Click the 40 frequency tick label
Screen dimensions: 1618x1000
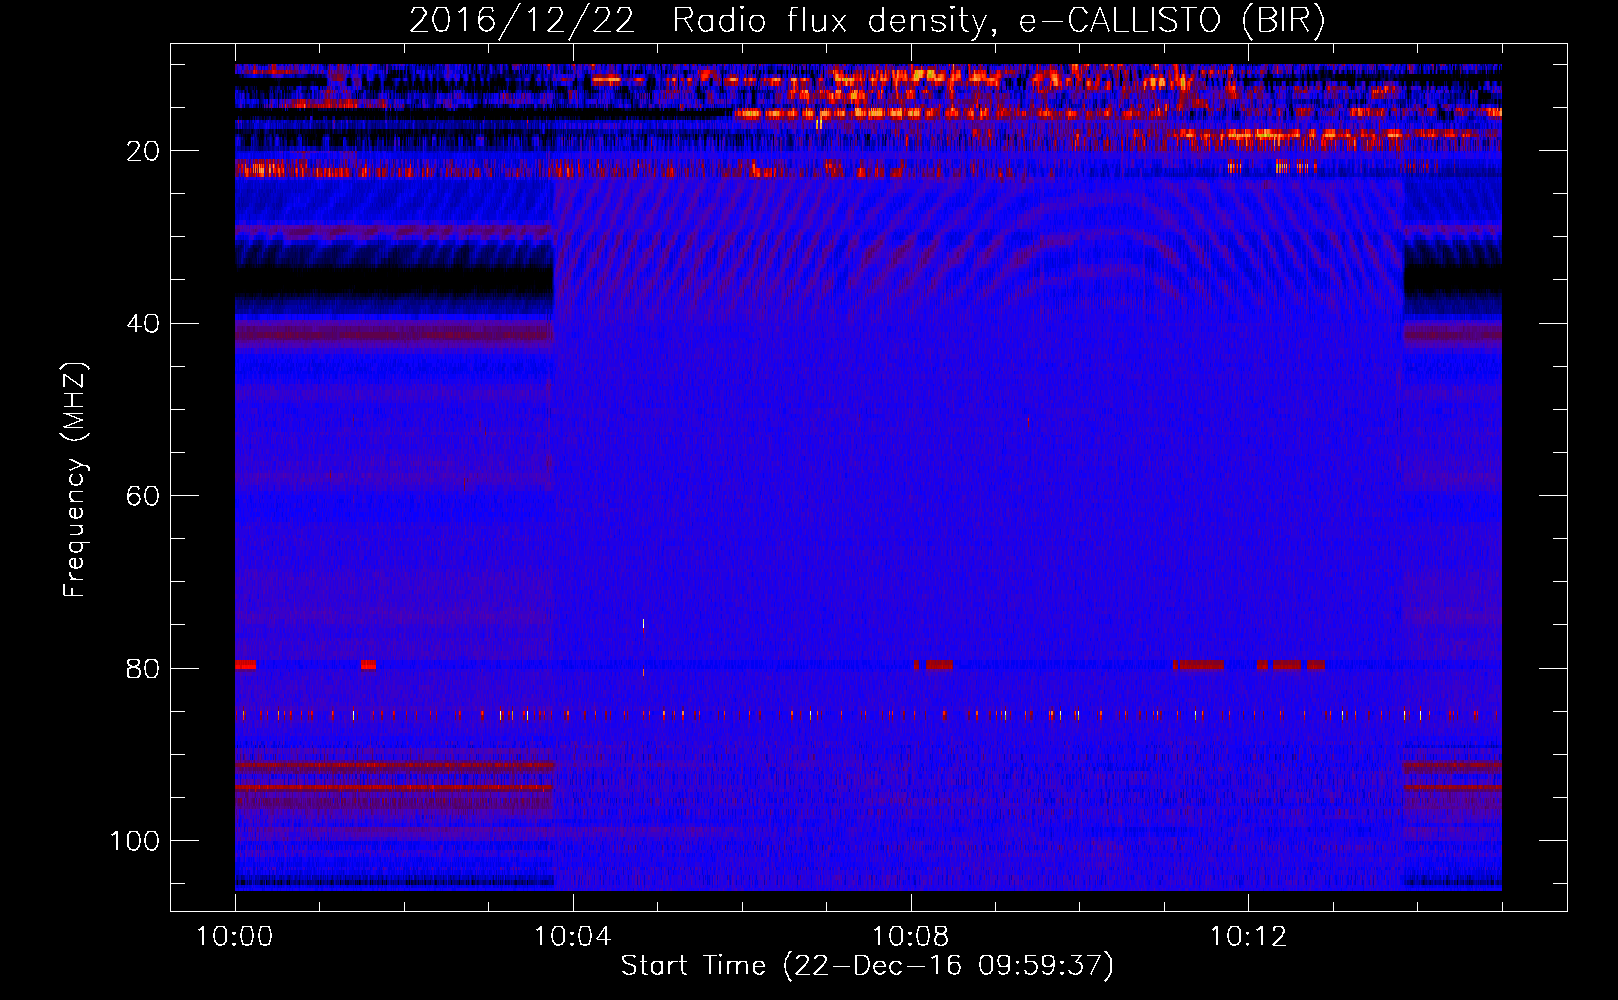tap(143, 324)
